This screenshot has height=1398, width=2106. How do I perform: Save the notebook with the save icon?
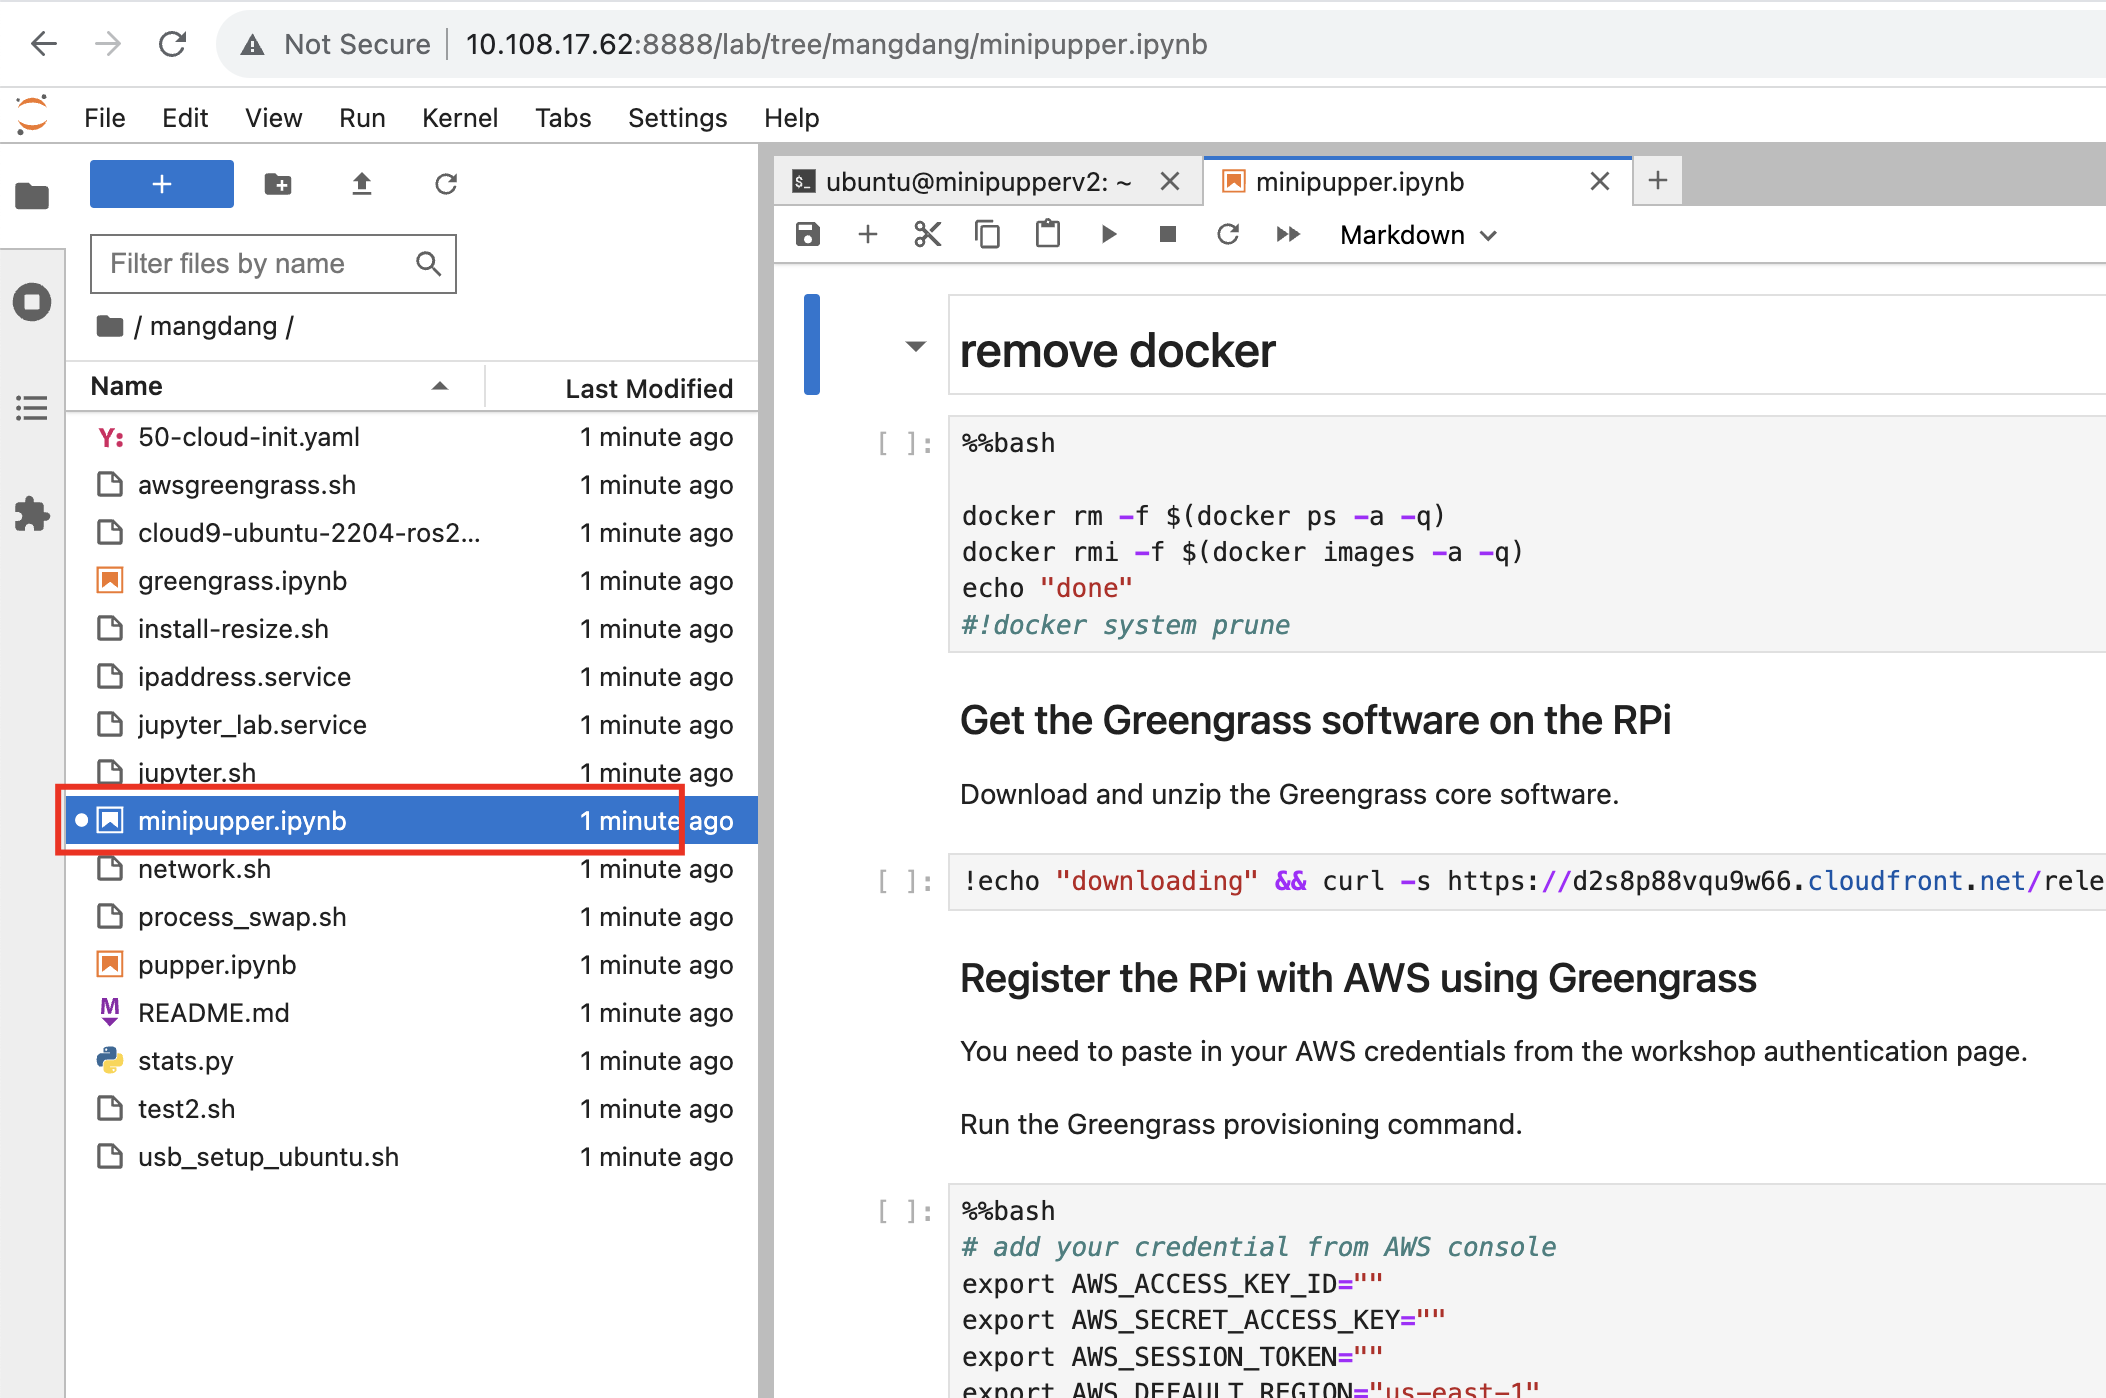point(807,235)
